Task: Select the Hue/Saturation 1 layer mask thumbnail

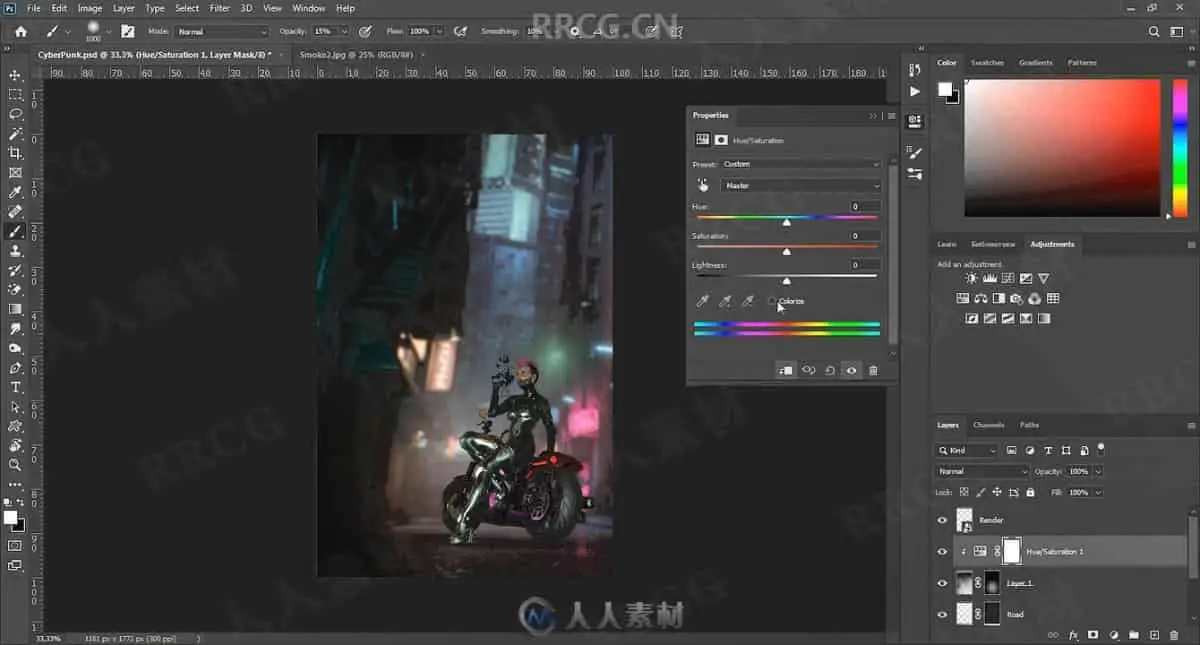Action: (x=1011, y=551)
